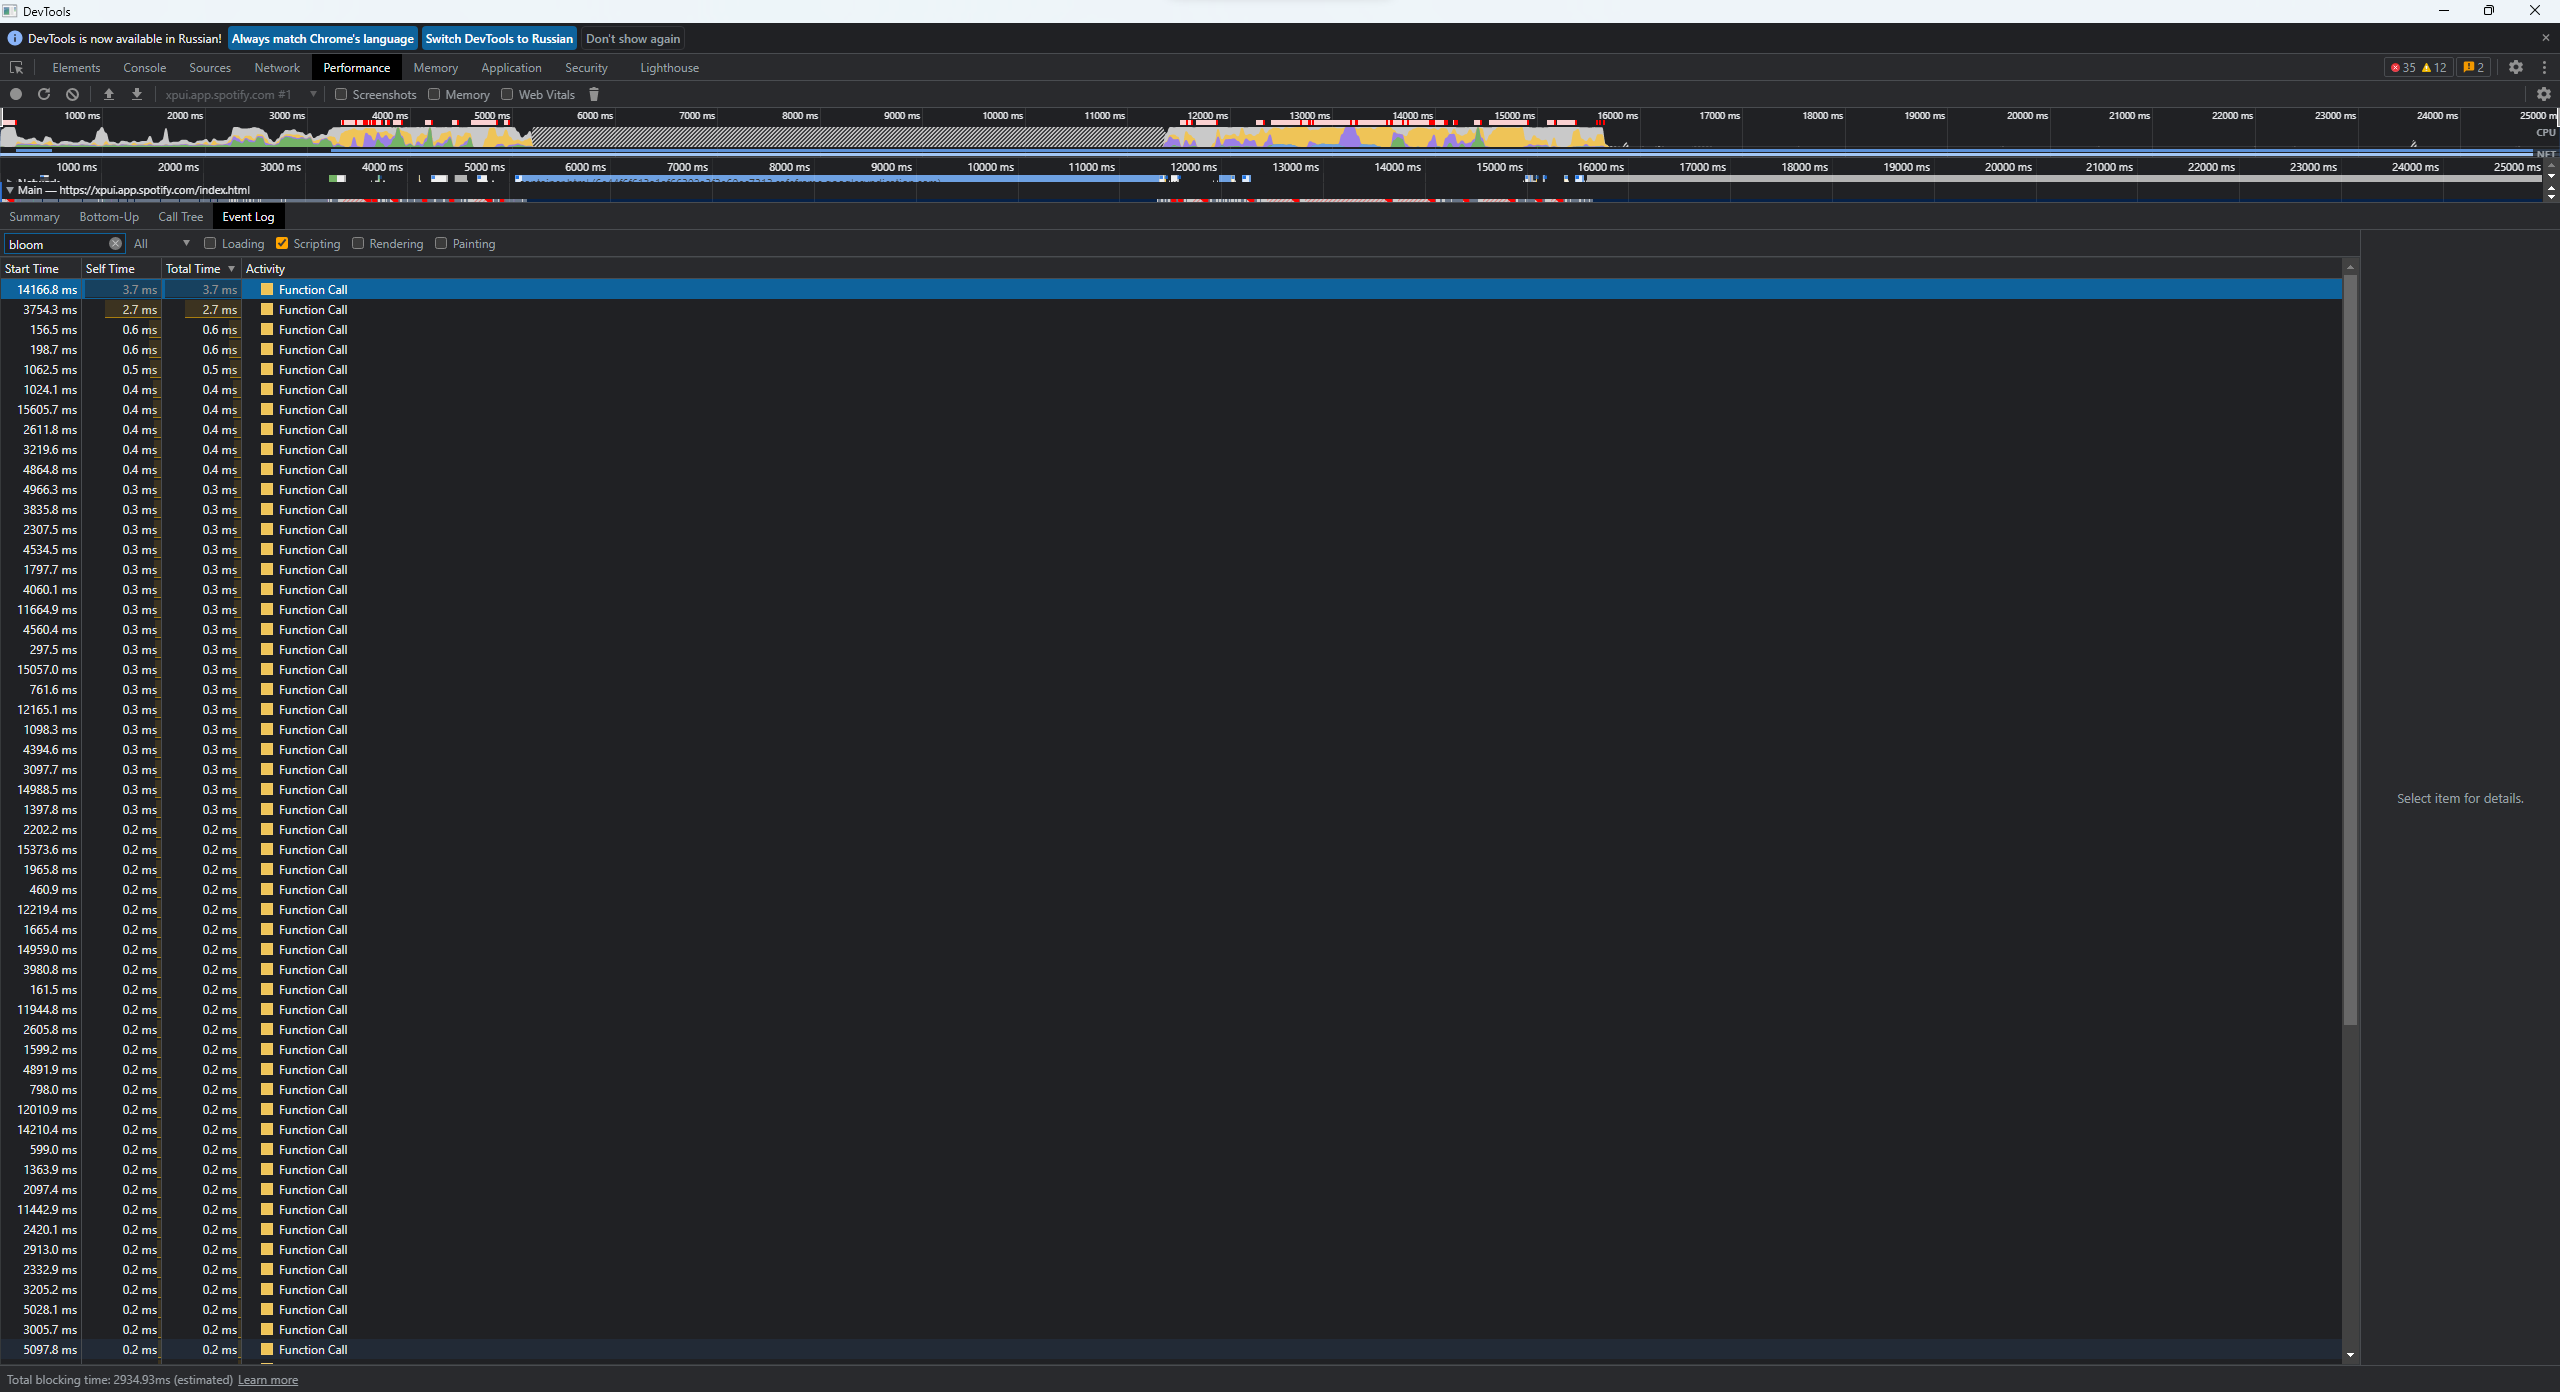Viewport: 2560px width, 1392px height.
Task: Open the Learn more link
Action: click(268, 1380)
